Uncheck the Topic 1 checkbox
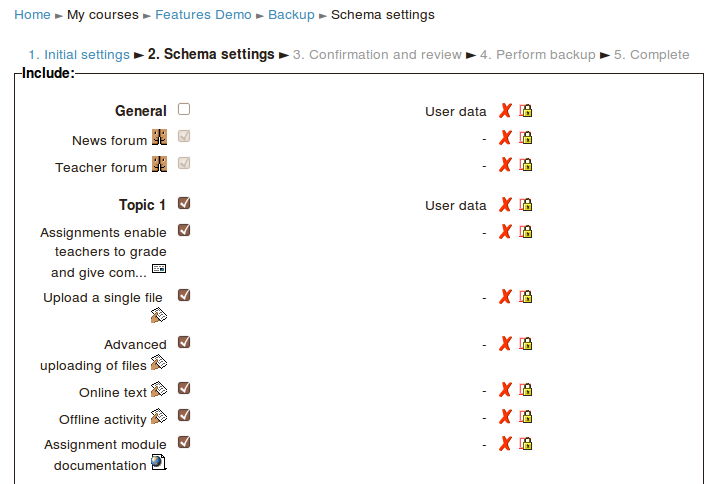Image resolution: width=715 pixels, height=484 pixels. (x=184, y=203)
